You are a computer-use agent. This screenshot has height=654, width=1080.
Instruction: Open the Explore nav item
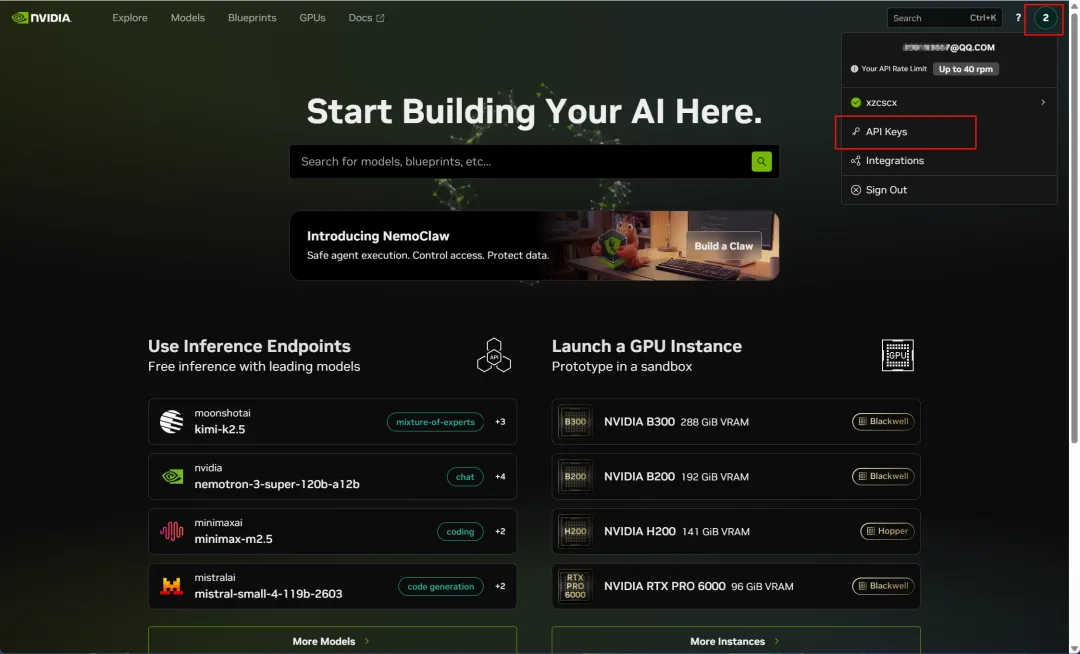coord(129,18)
